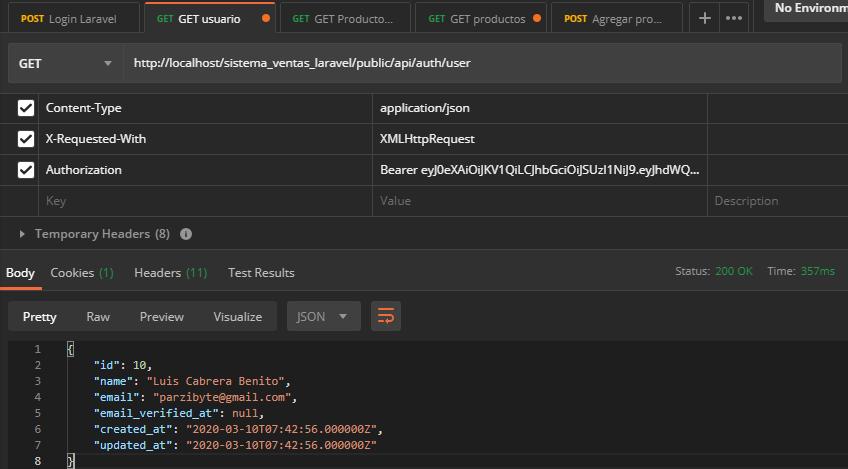Switch to GET productos request tab
848x469 pixels.
(481, 18)
